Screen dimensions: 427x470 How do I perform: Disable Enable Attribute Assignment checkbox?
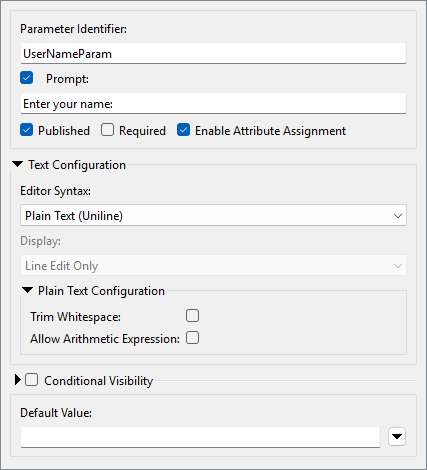pyautogui.click(x=183, y=130)
